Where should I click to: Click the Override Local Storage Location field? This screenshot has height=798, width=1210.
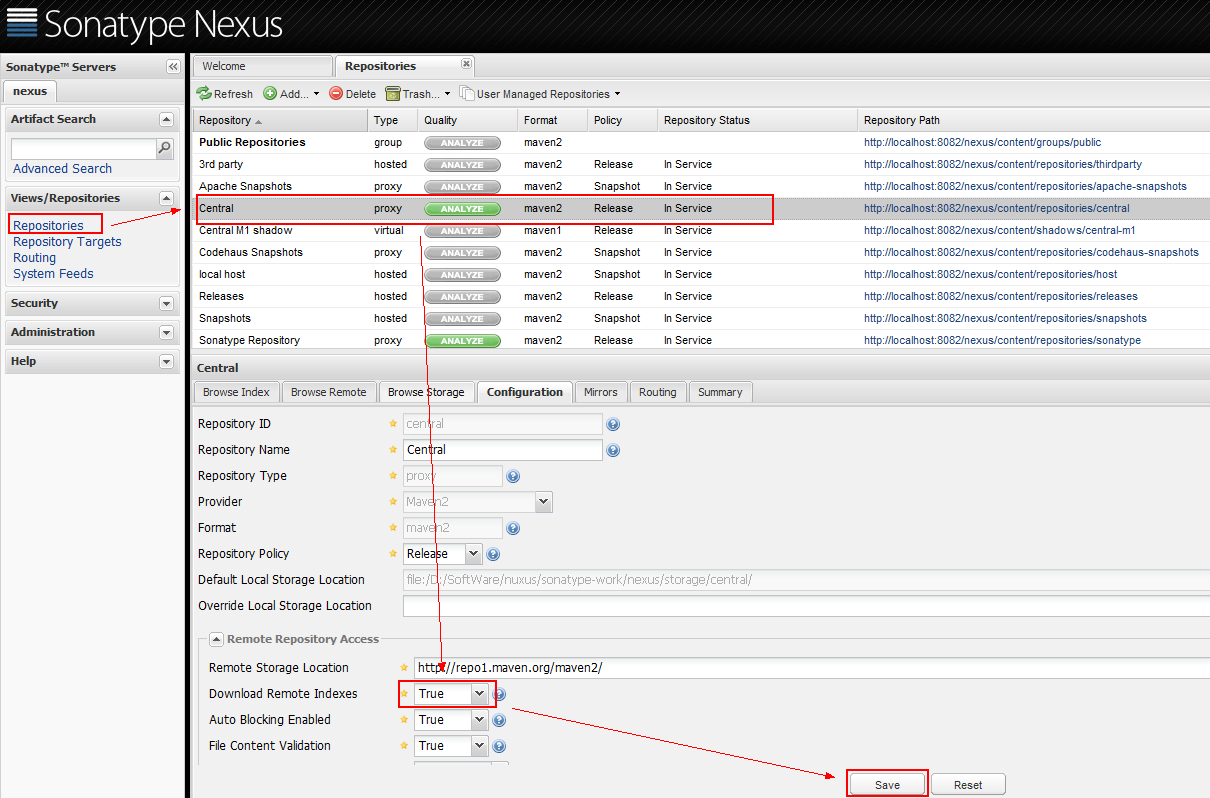click(x=806, y=606)
